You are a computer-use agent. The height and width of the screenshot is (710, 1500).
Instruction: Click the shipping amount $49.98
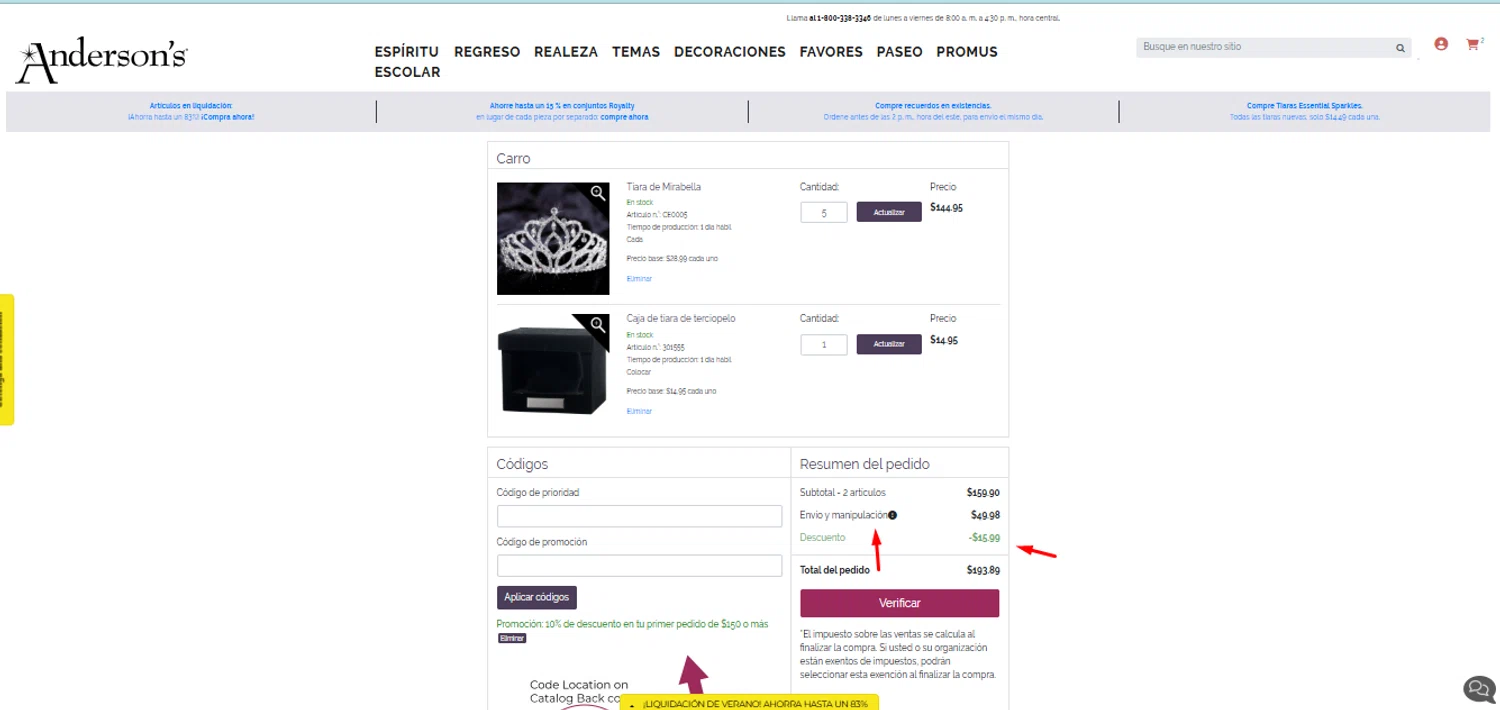click(985, 516)
